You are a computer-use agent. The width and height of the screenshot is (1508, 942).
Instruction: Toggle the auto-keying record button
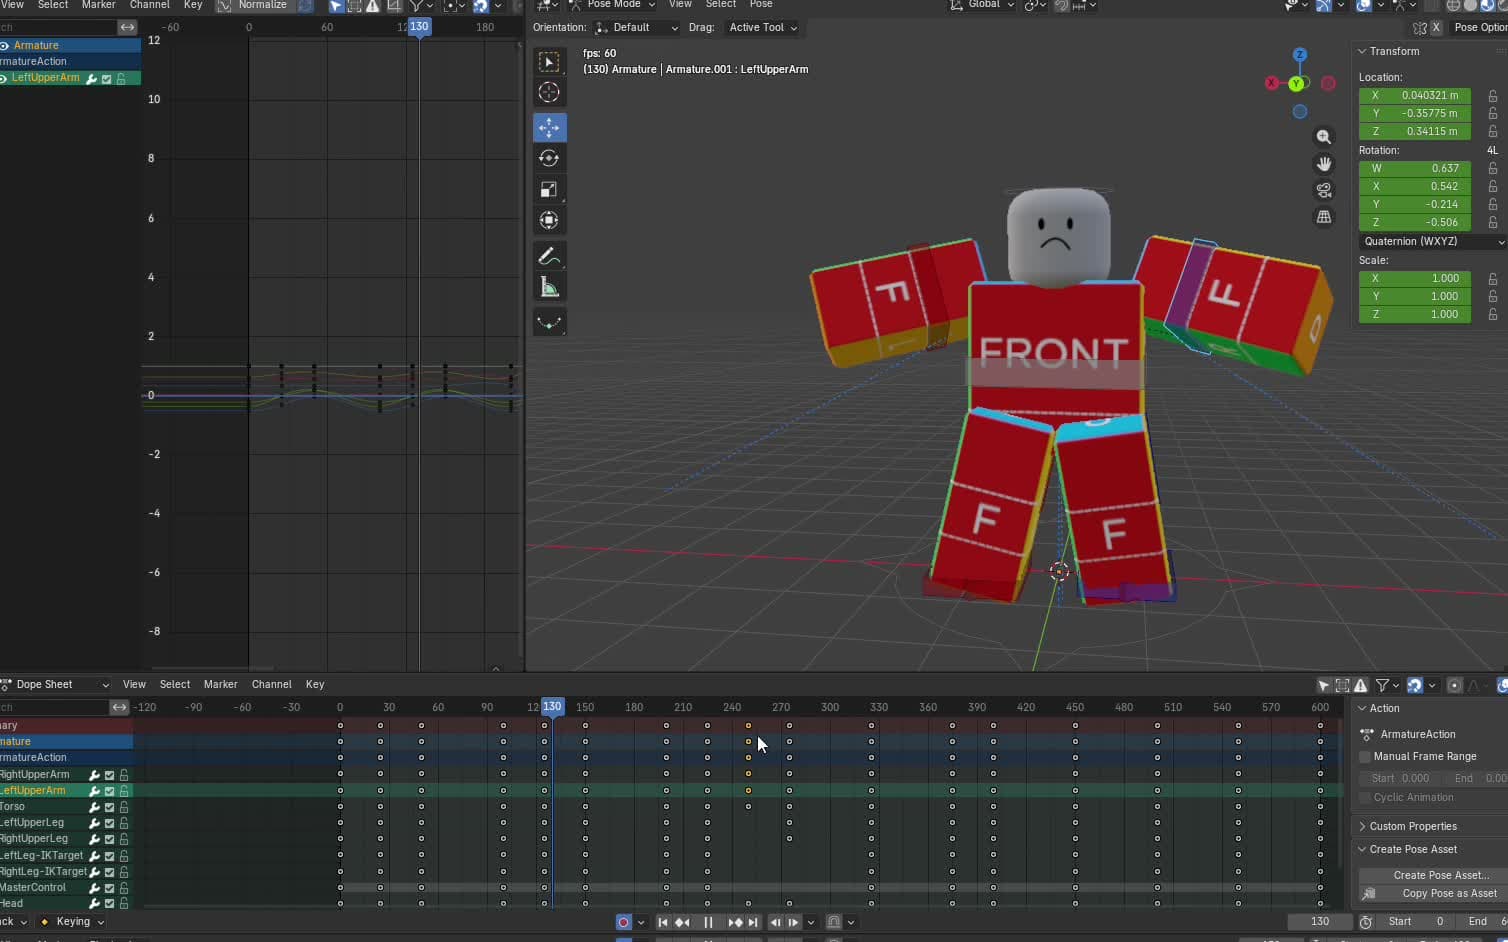pos(623,922)
